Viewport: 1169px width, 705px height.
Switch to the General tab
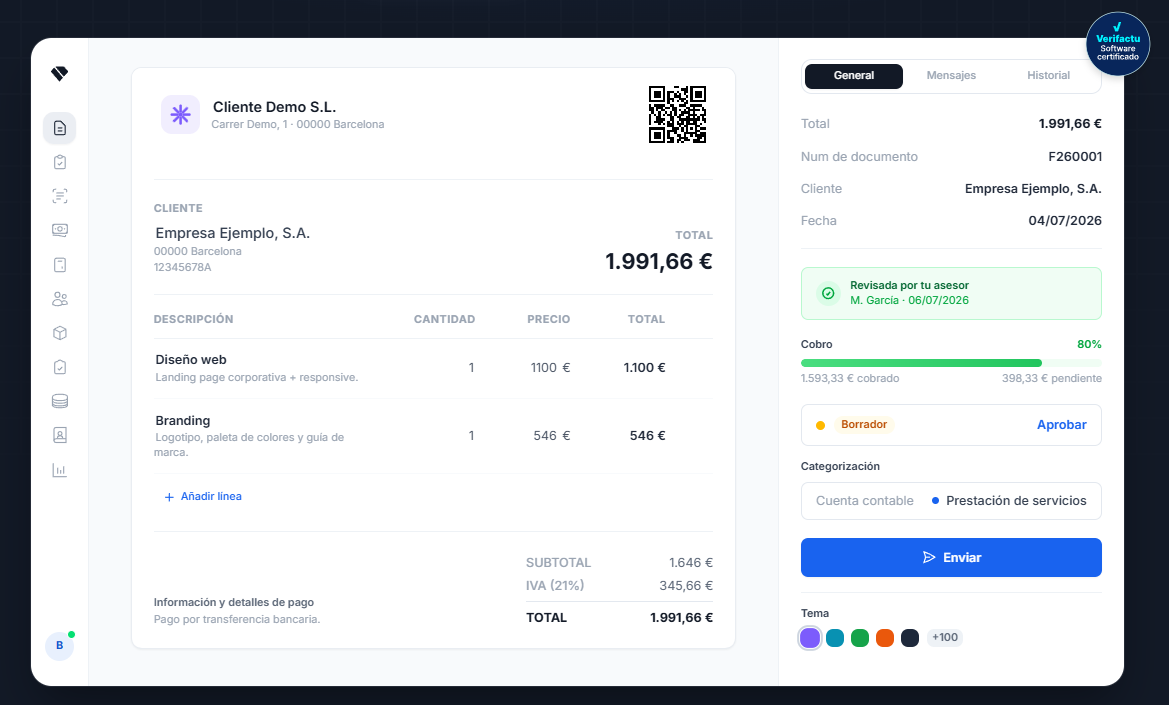pos(854,75)
